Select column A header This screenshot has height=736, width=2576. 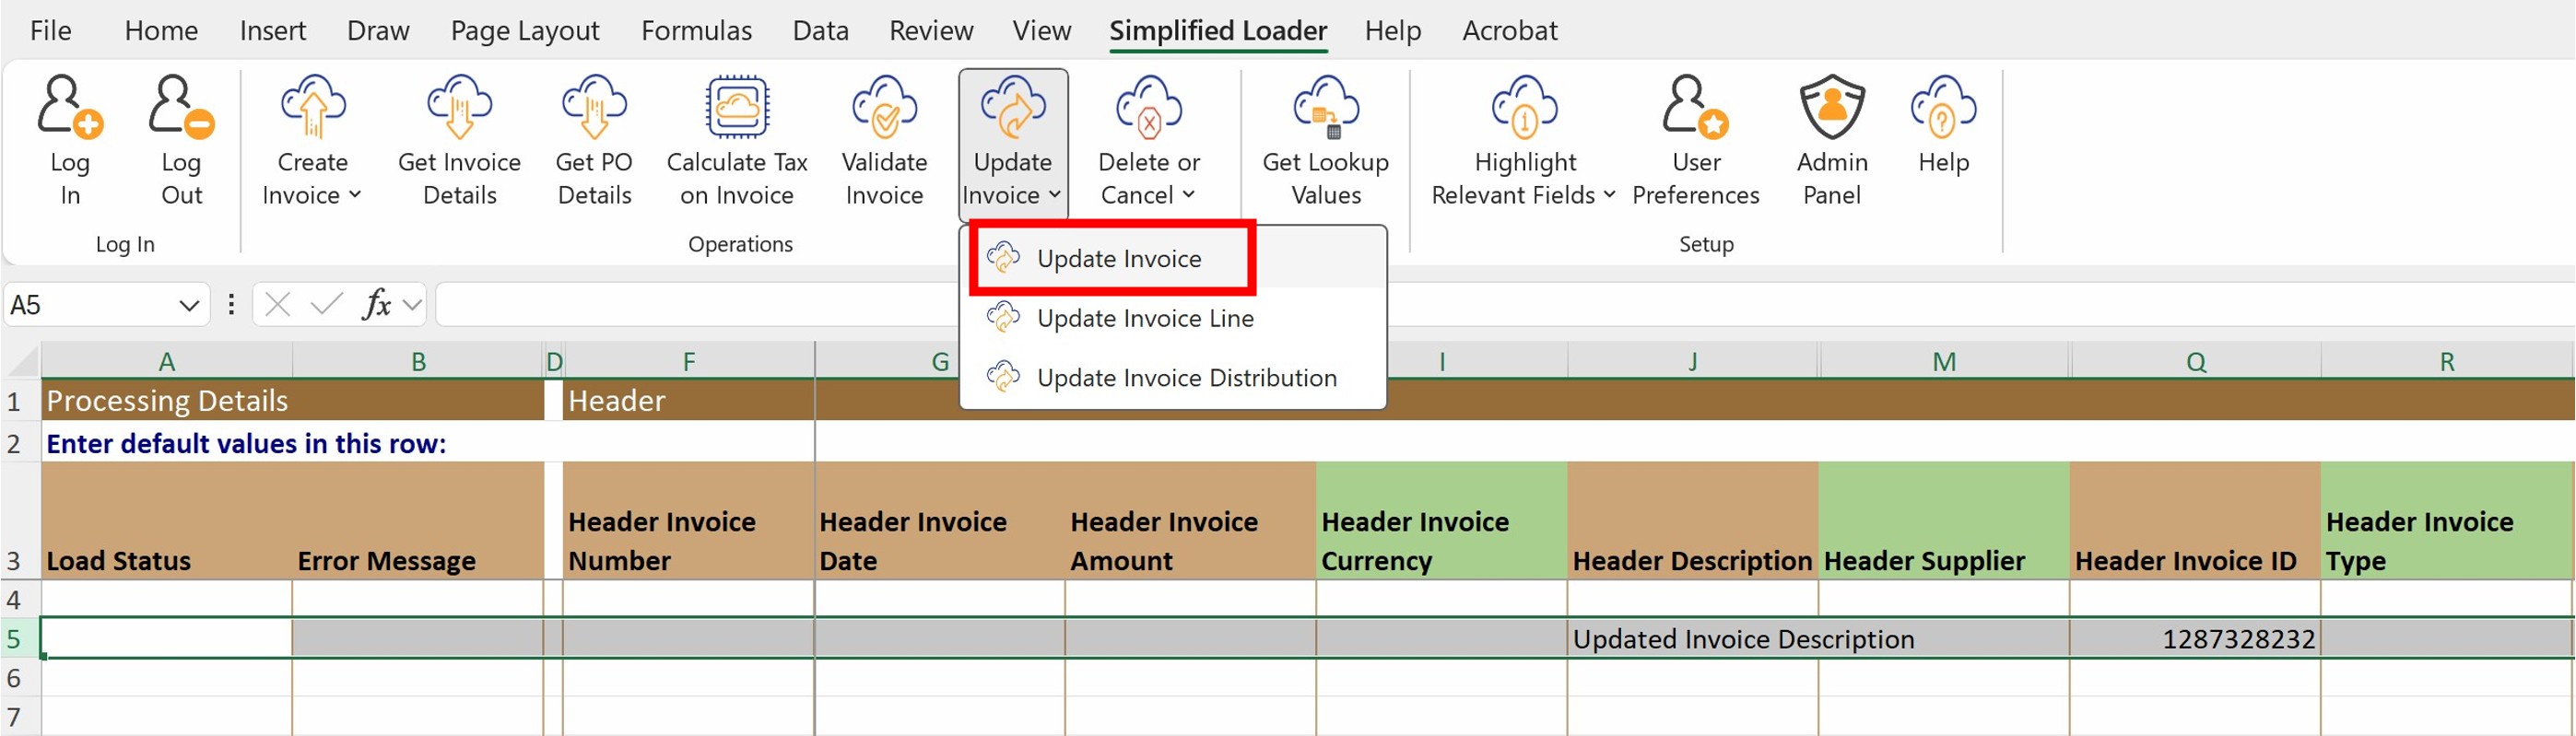pos(166,362)
